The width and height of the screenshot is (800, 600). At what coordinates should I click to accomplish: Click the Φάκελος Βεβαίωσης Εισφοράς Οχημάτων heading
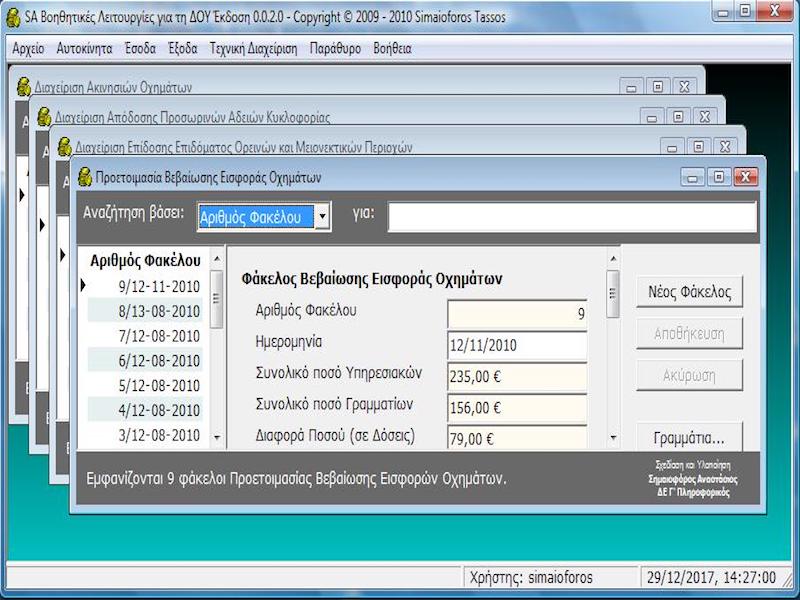tap(371, 279)
